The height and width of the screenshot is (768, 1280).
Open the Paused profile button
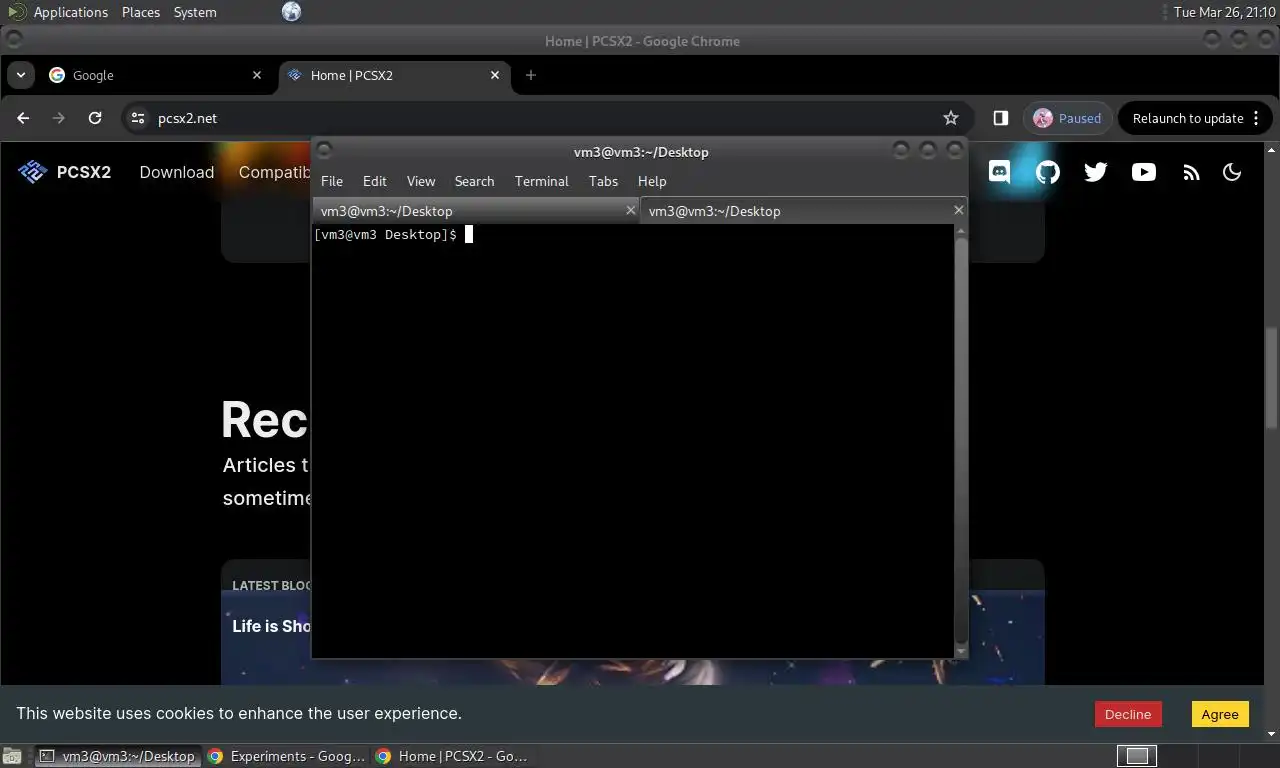tap(1067, 118)
